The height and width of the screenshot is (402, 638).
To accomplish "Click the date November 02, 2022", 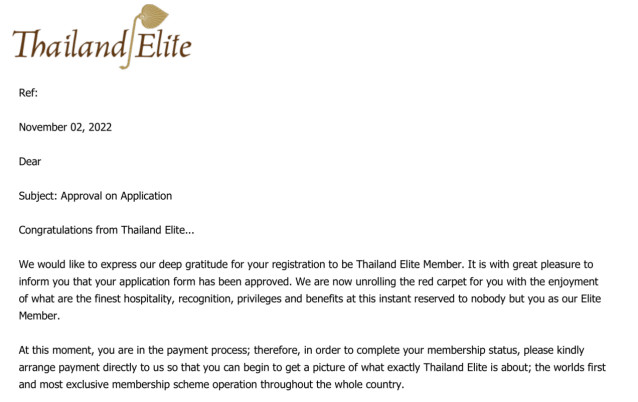I will click(67, 127).
